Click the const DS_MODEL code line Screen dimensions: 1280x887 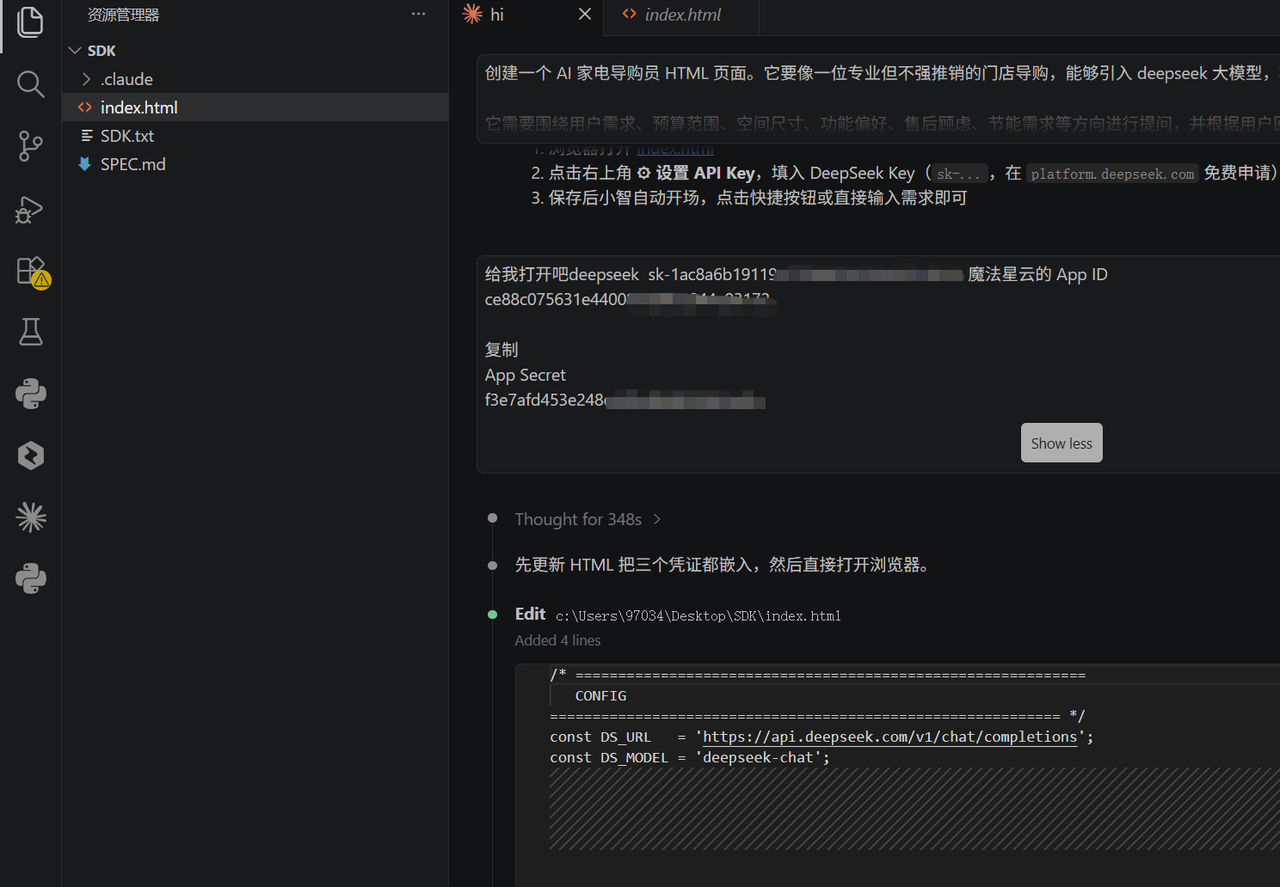click(689, 758)
